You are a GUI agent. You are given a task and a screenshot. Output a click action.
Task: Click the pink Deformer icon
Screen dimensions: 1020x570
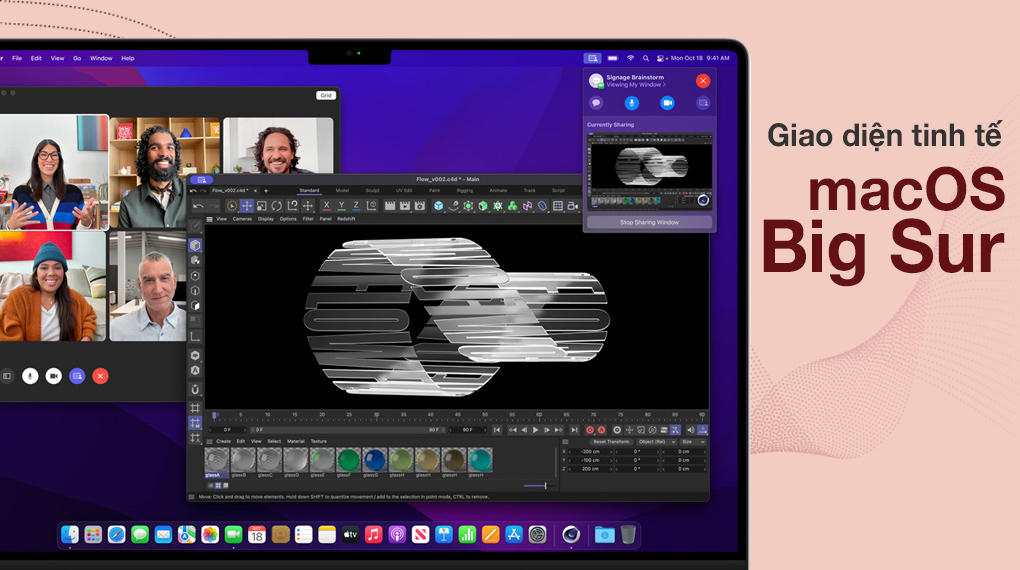pos(528,206)
